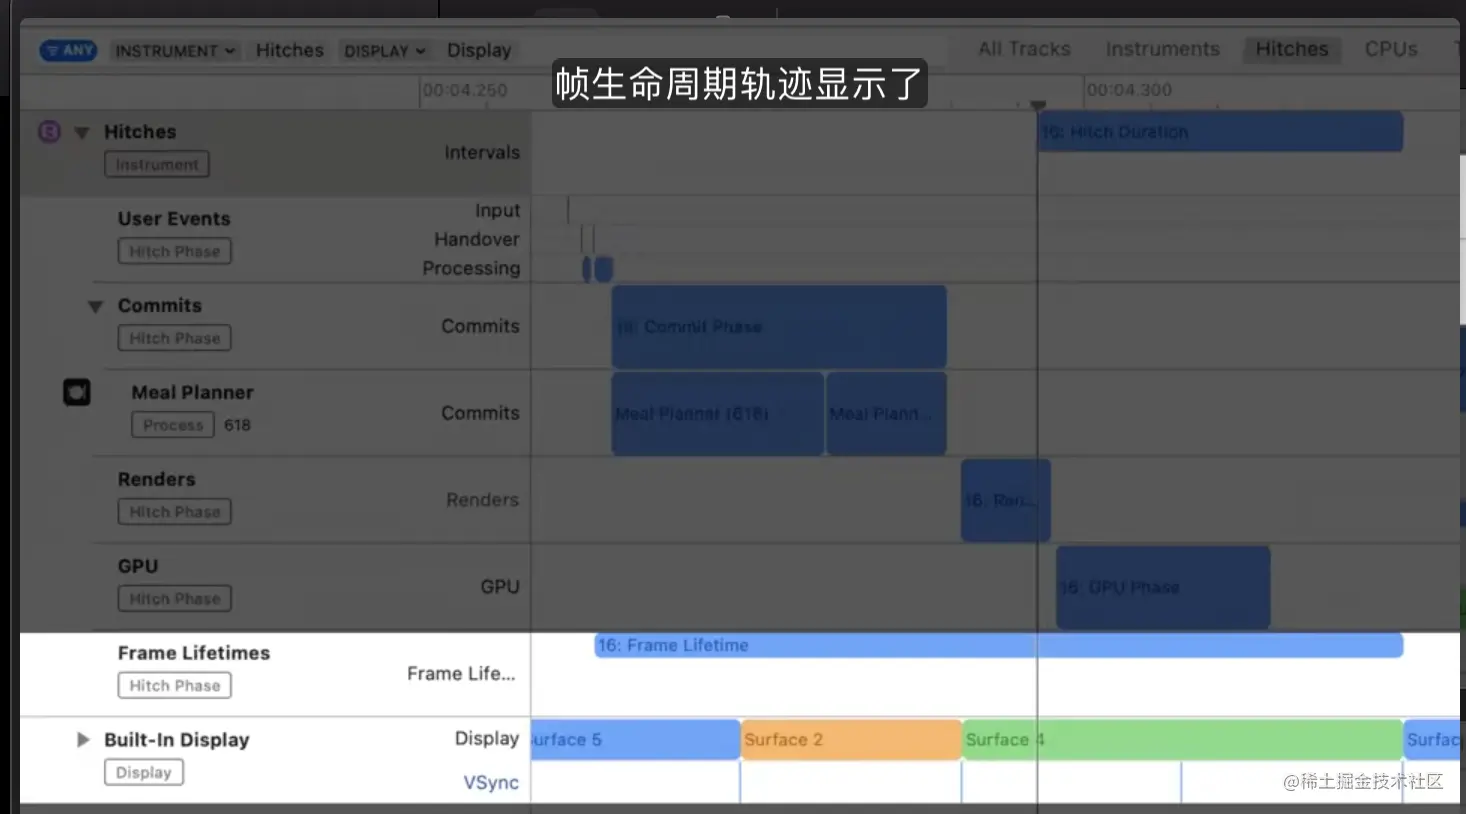Click Hitch Phase tag under GPU

click(x=175, y=599)
